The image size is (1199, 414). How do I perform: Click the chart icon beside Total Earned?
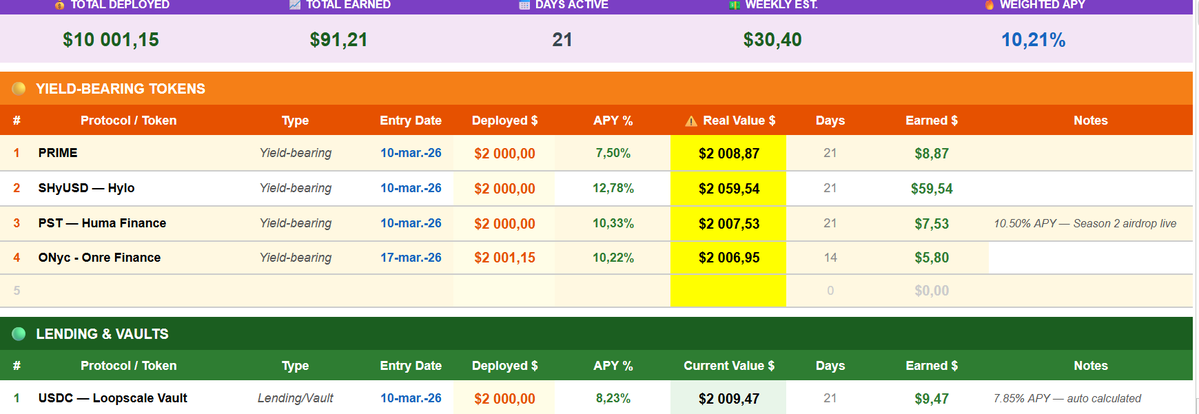(294, 5)
